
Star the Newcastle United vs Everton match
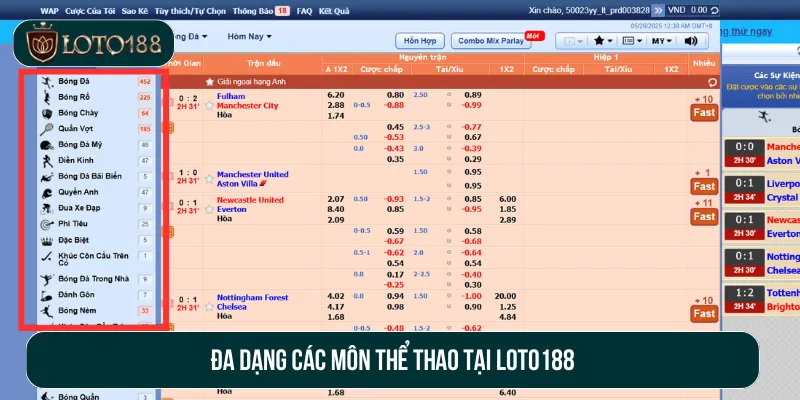209,209
